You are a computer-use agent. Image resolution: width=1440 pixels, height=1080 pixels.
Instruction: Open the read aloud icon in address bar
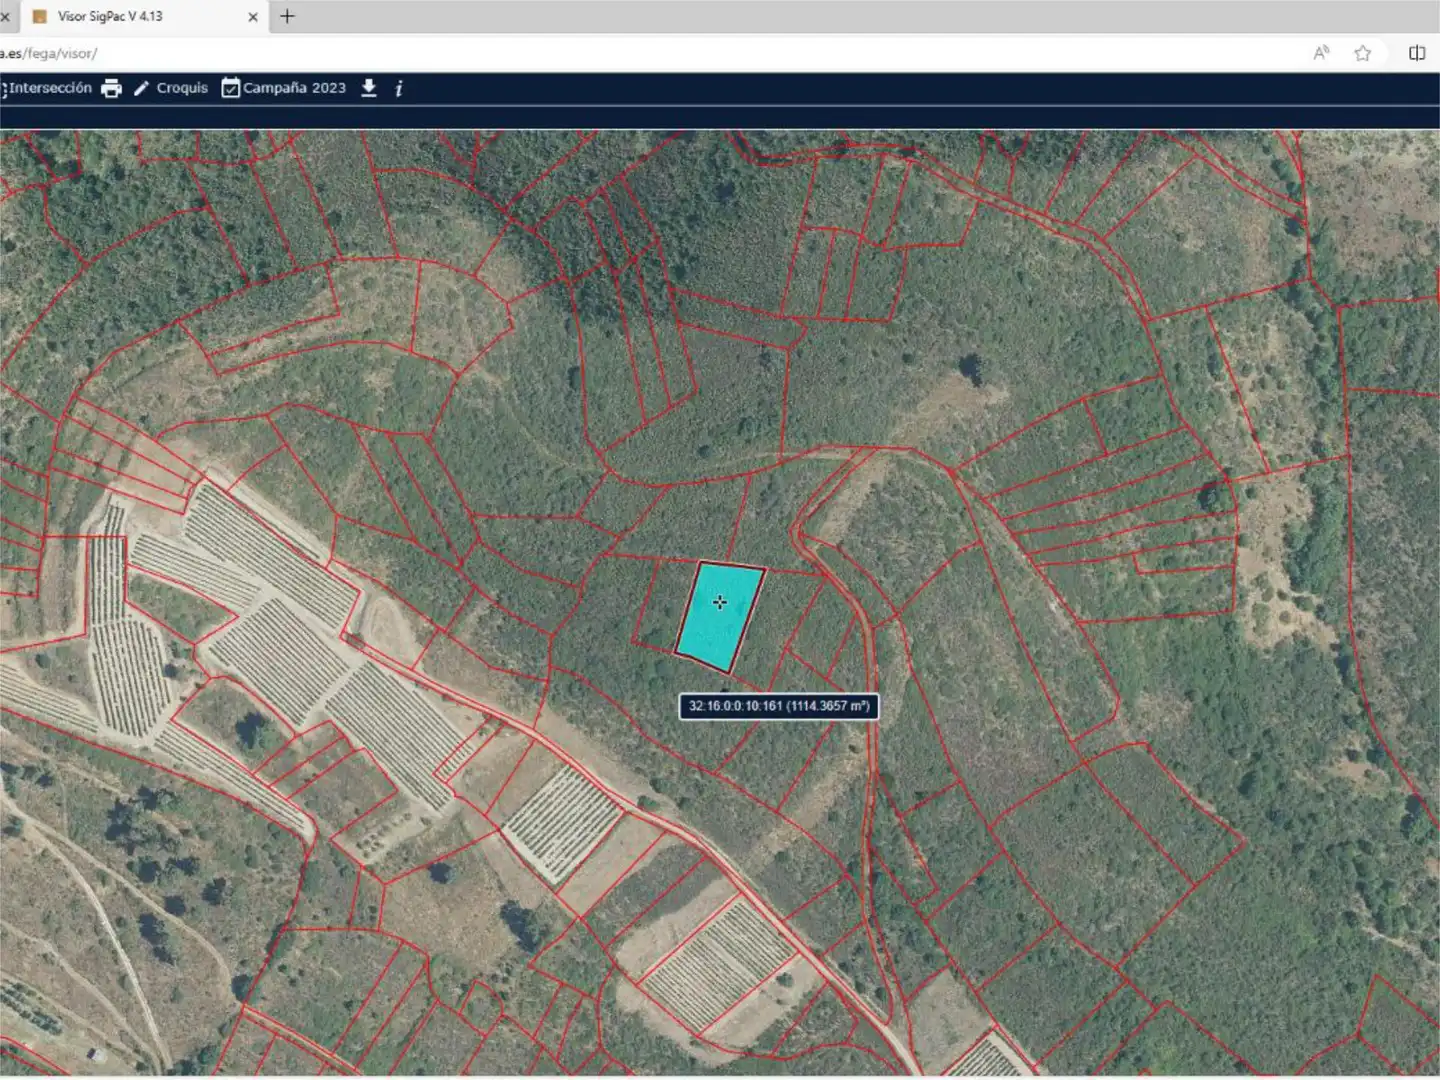[1321, 53]
